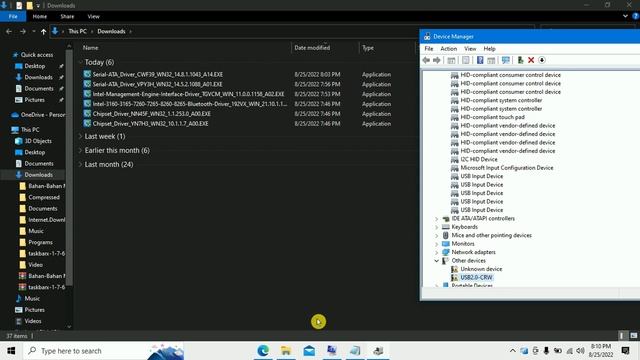Image resolution: width=640 pixels, height=360 pixels.
Task: Open the Mail app from the taskbar
Action: click(309, 351)
